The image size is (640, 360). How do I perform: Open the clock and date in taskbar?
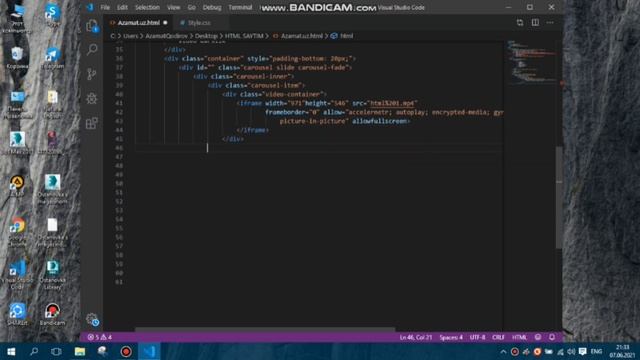pos(622,351)
